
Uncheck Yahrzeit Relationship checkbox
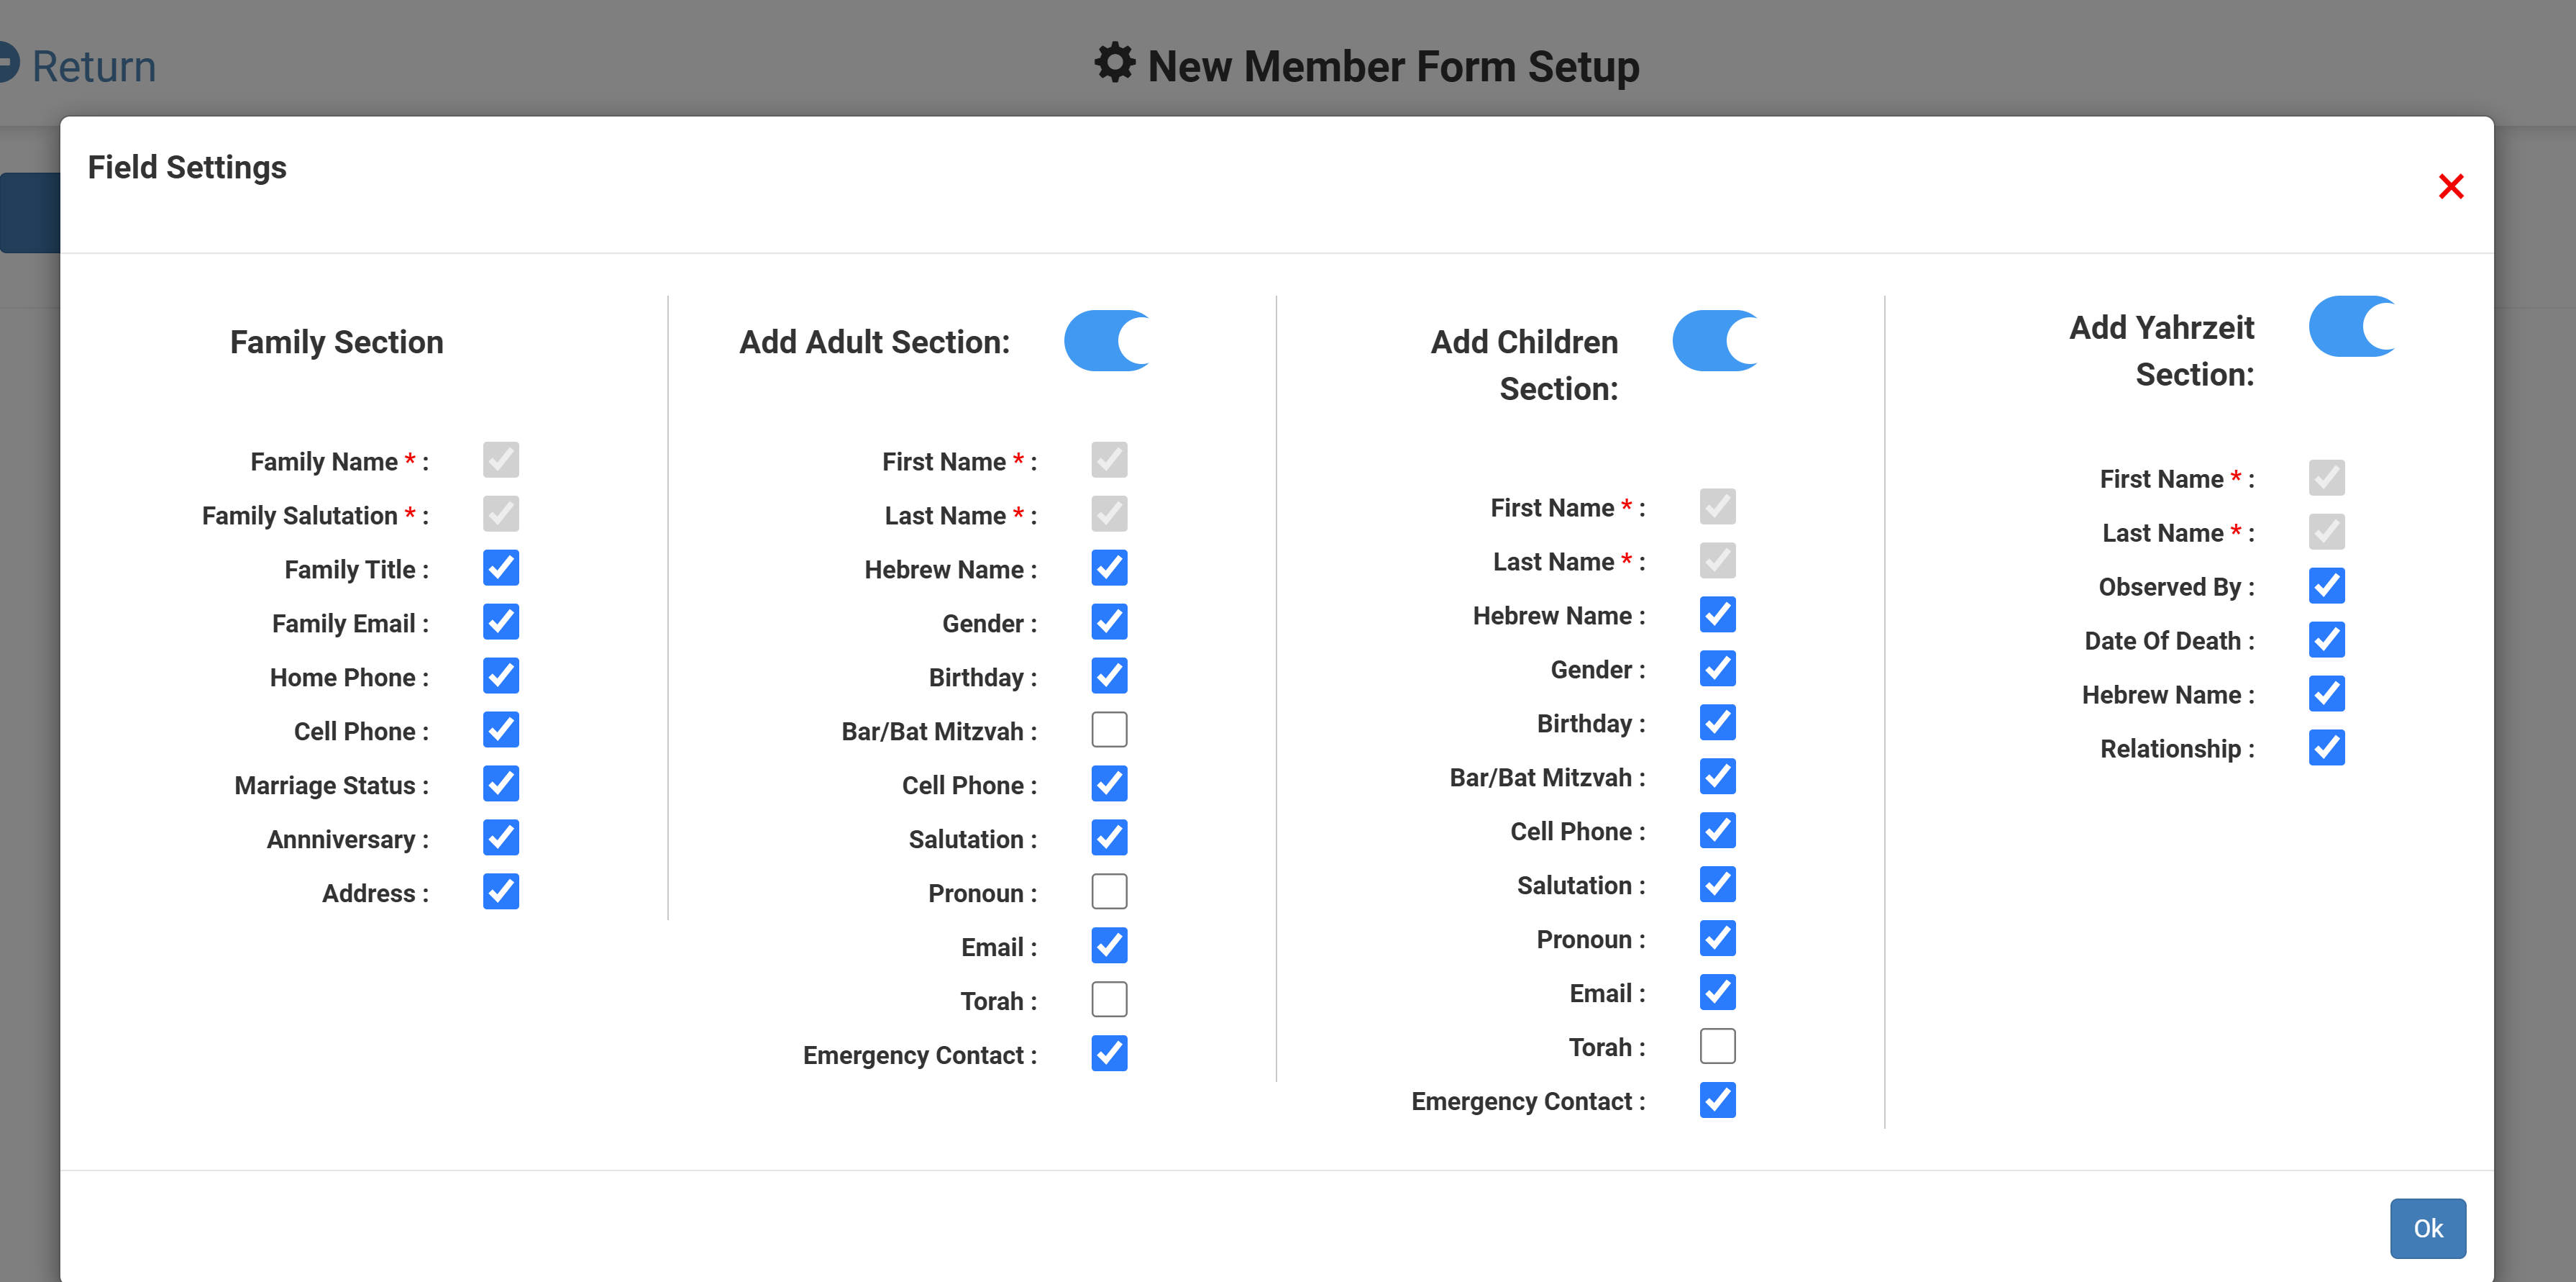click(2326, 747)
